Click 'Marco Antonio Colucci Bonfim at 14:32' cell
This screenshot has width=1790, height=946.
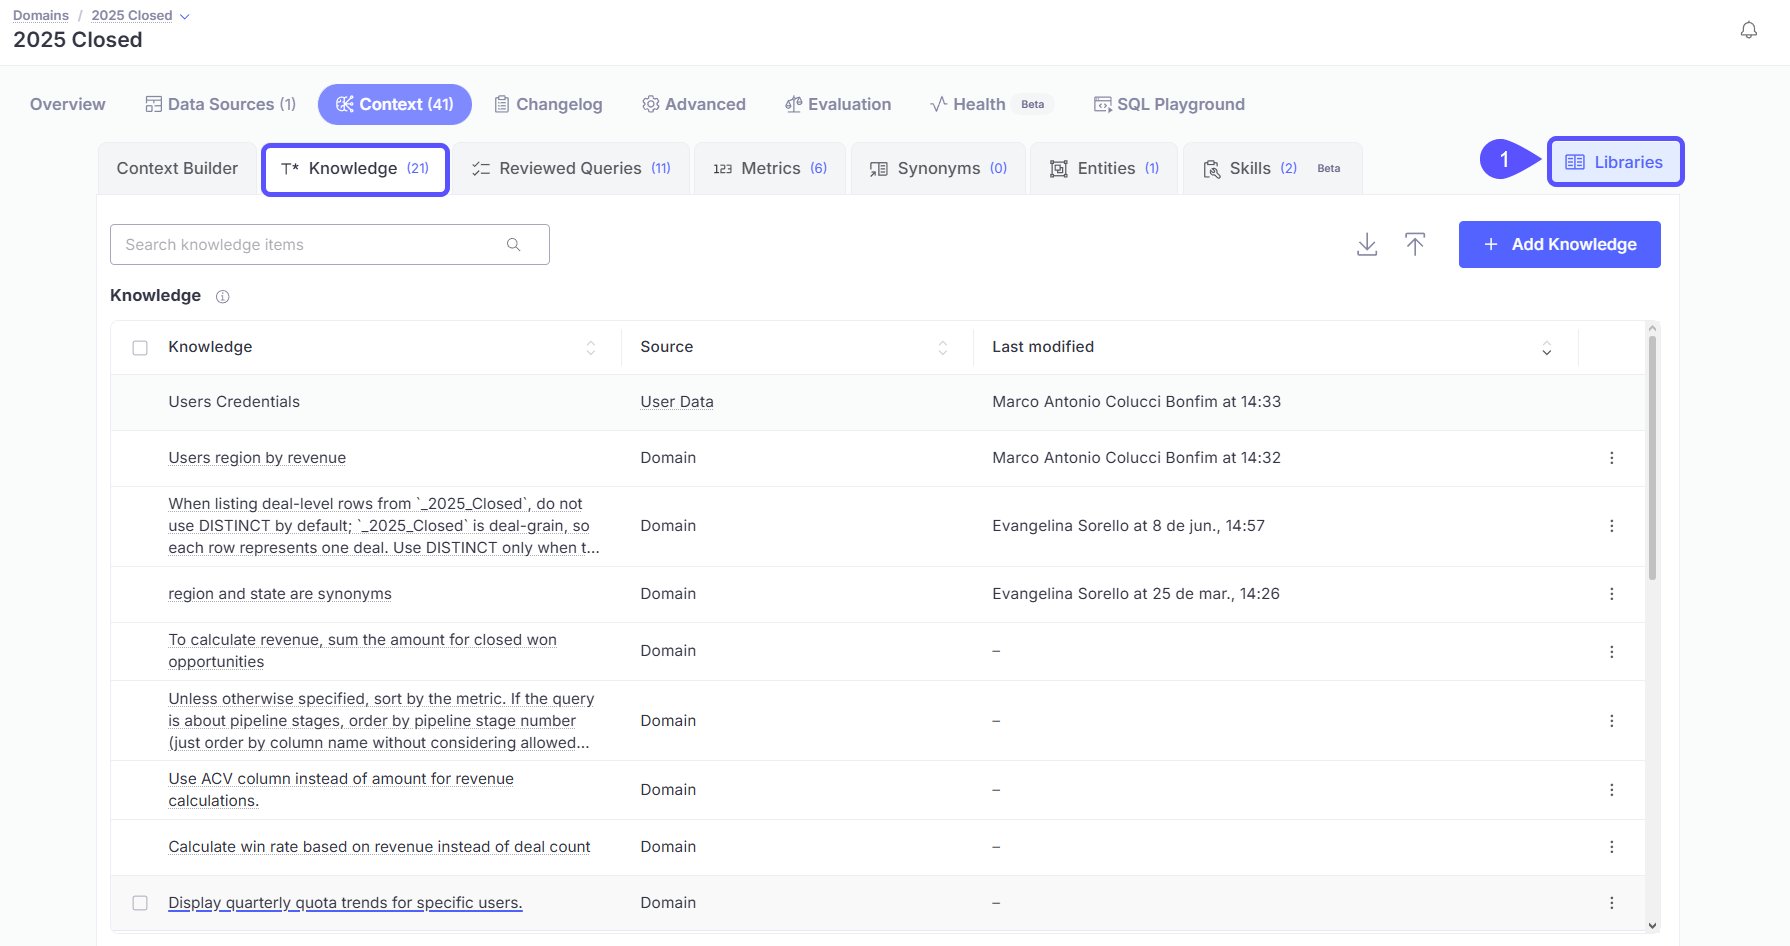[x=1136, y=458]
